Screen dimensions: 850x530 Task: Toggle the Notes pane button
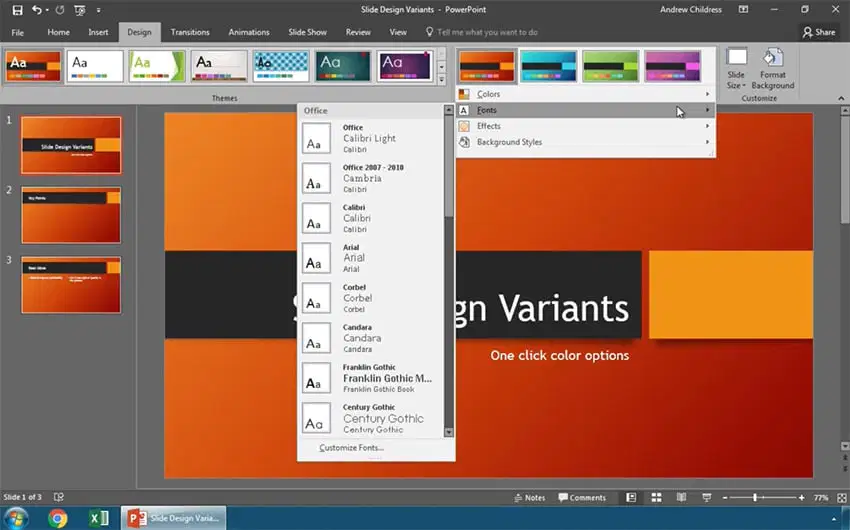[x=530, y=497]
